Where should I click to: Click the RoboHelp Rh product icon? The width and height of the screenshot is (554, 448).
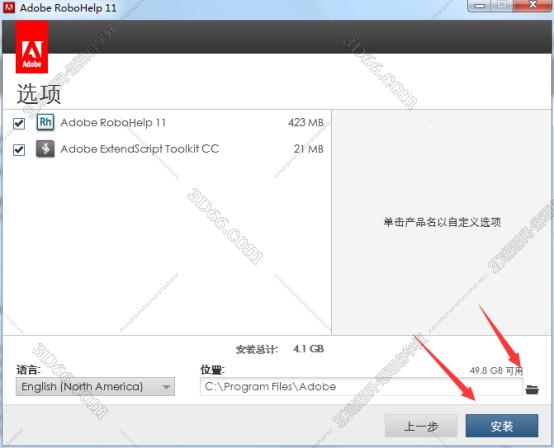(x=45, y=123)
